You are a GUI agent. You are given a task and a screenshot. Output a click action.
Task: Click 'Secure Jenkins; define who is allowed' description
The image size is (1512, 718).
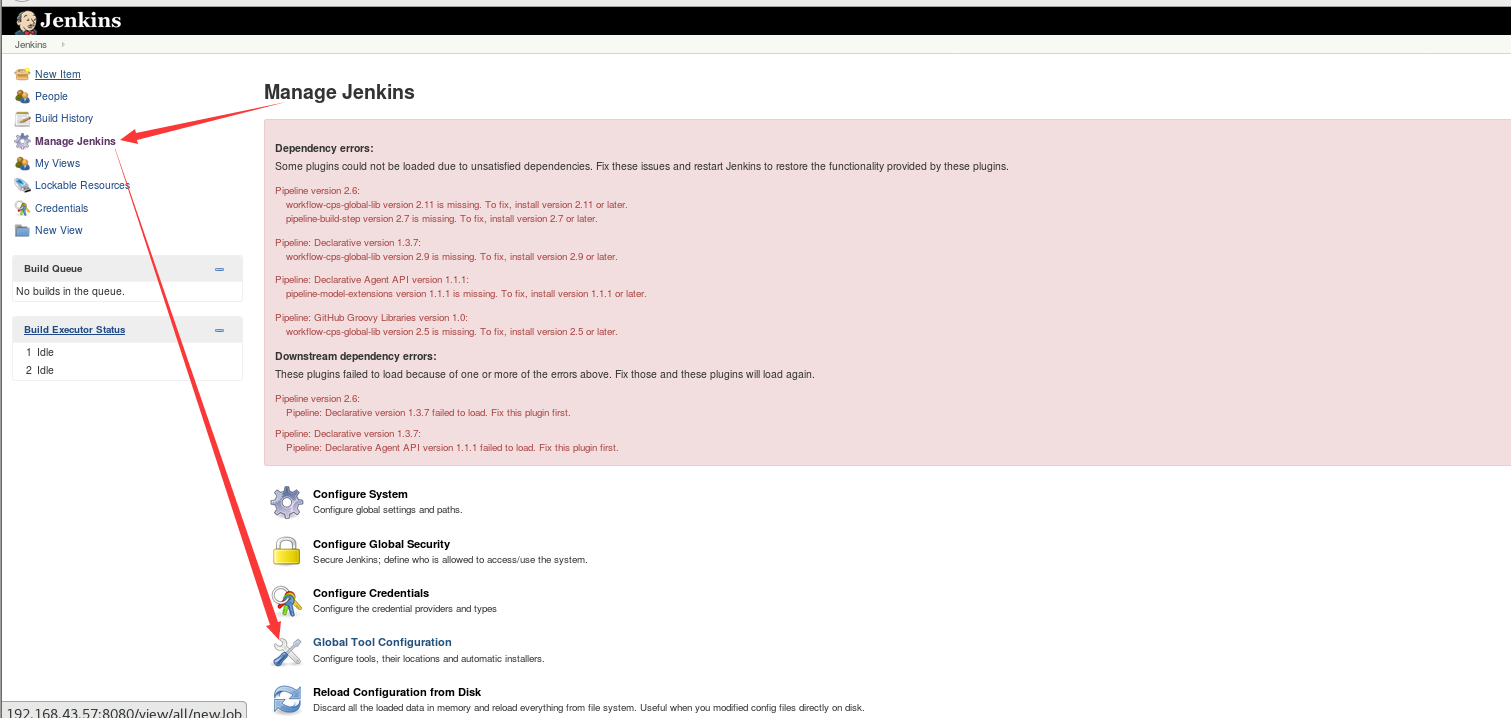[450, 559]
